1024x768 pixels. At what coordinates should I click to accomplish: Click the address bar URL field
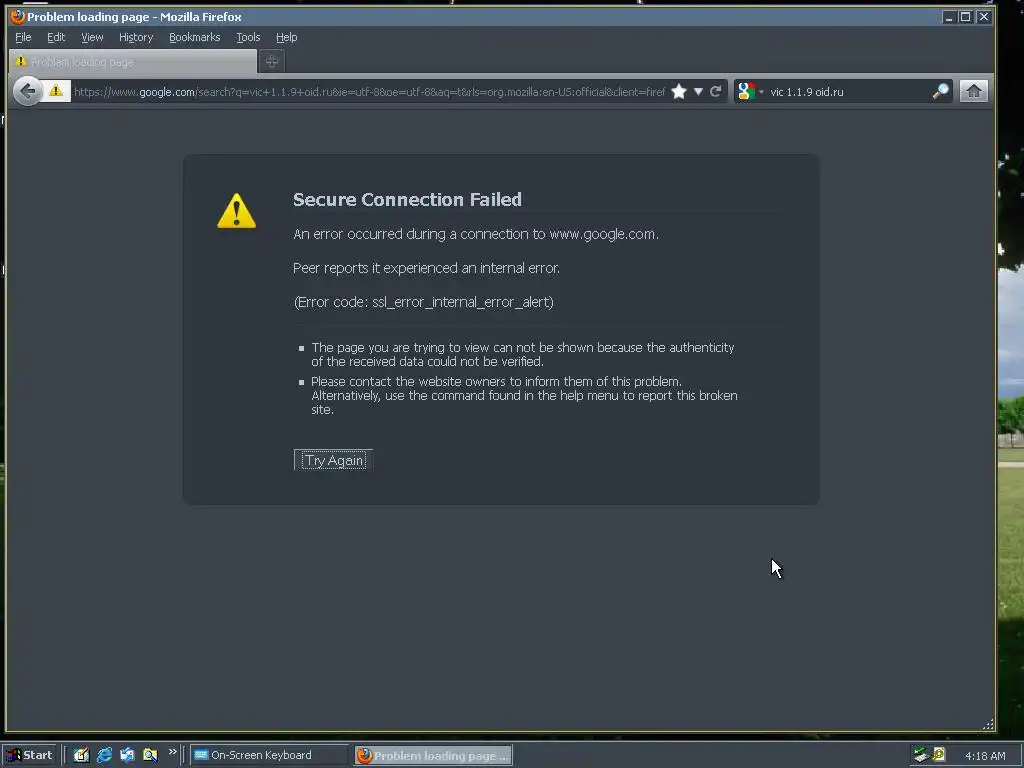[x=368, y=91]
